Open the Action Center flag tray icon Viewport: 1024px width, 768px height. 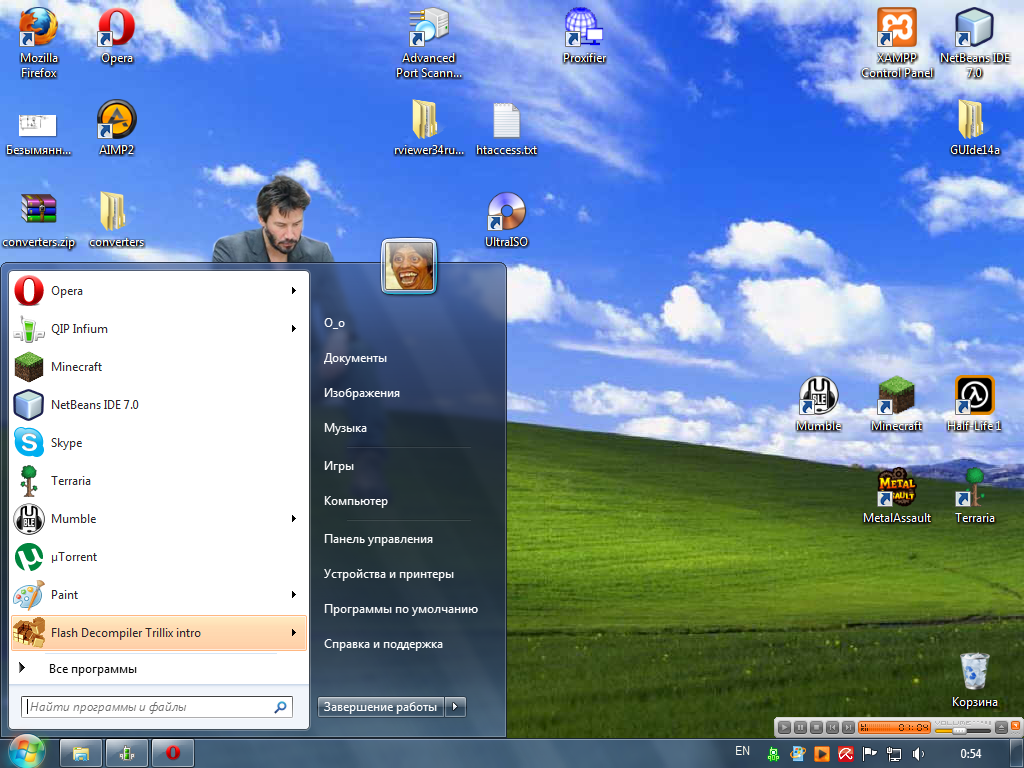coord(869,754)
